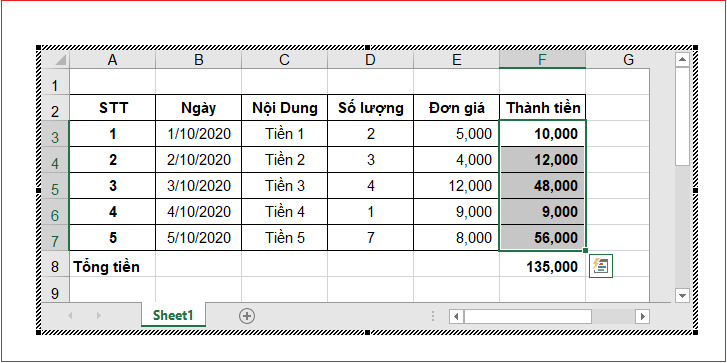Image resolution: width=727 pixels, height=363 pixels.
Task: Click the date cell 2/10/2020
Action: coord(198,160)
